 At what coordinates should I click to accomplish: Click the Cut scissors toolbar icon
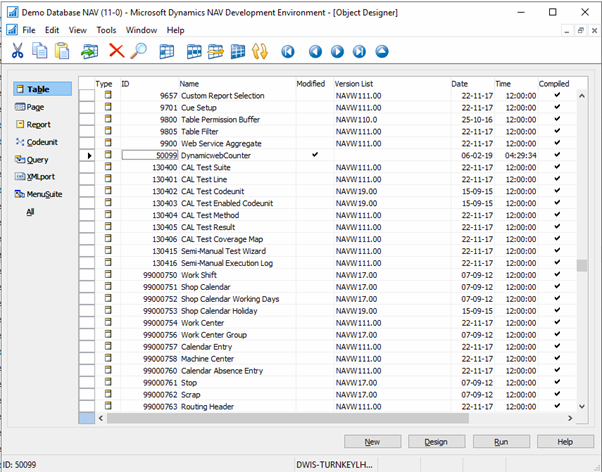click(x=18, y=50)
